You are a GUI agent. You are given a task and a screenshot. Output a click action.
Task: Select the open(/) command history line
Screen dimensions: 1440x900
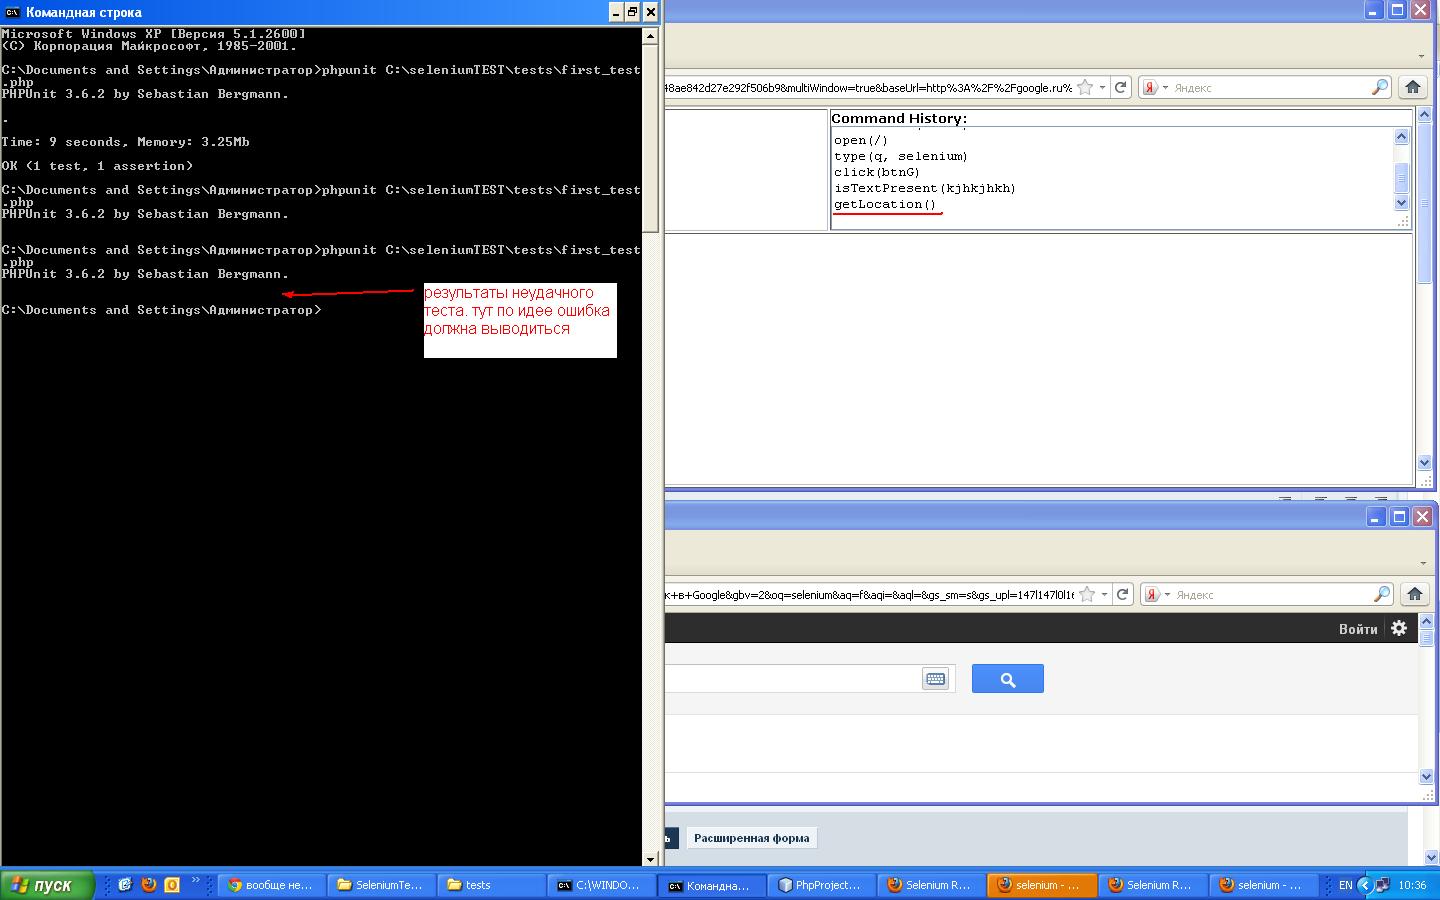(860, 140)
